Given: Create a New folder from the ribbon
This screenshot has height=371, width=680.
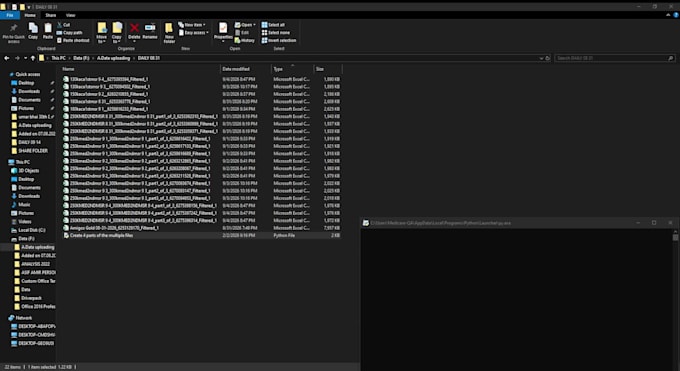Looking at the screenshot, I should click(x=169, y=33).
